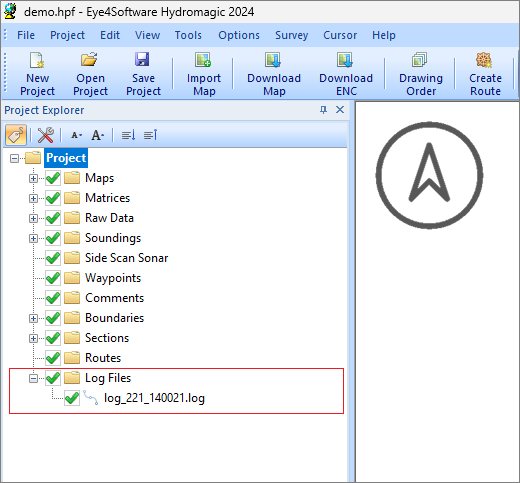The width and height of the screenshot is (520, 483).
Task: Close the Project Explorer panel
Action: [340, 110]
